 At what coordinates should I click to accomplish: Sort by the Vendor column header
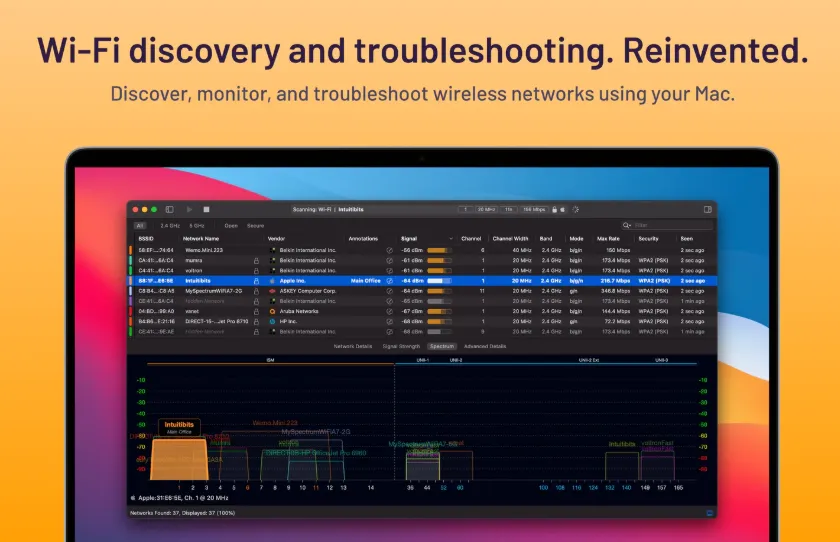tap(276, 239)
